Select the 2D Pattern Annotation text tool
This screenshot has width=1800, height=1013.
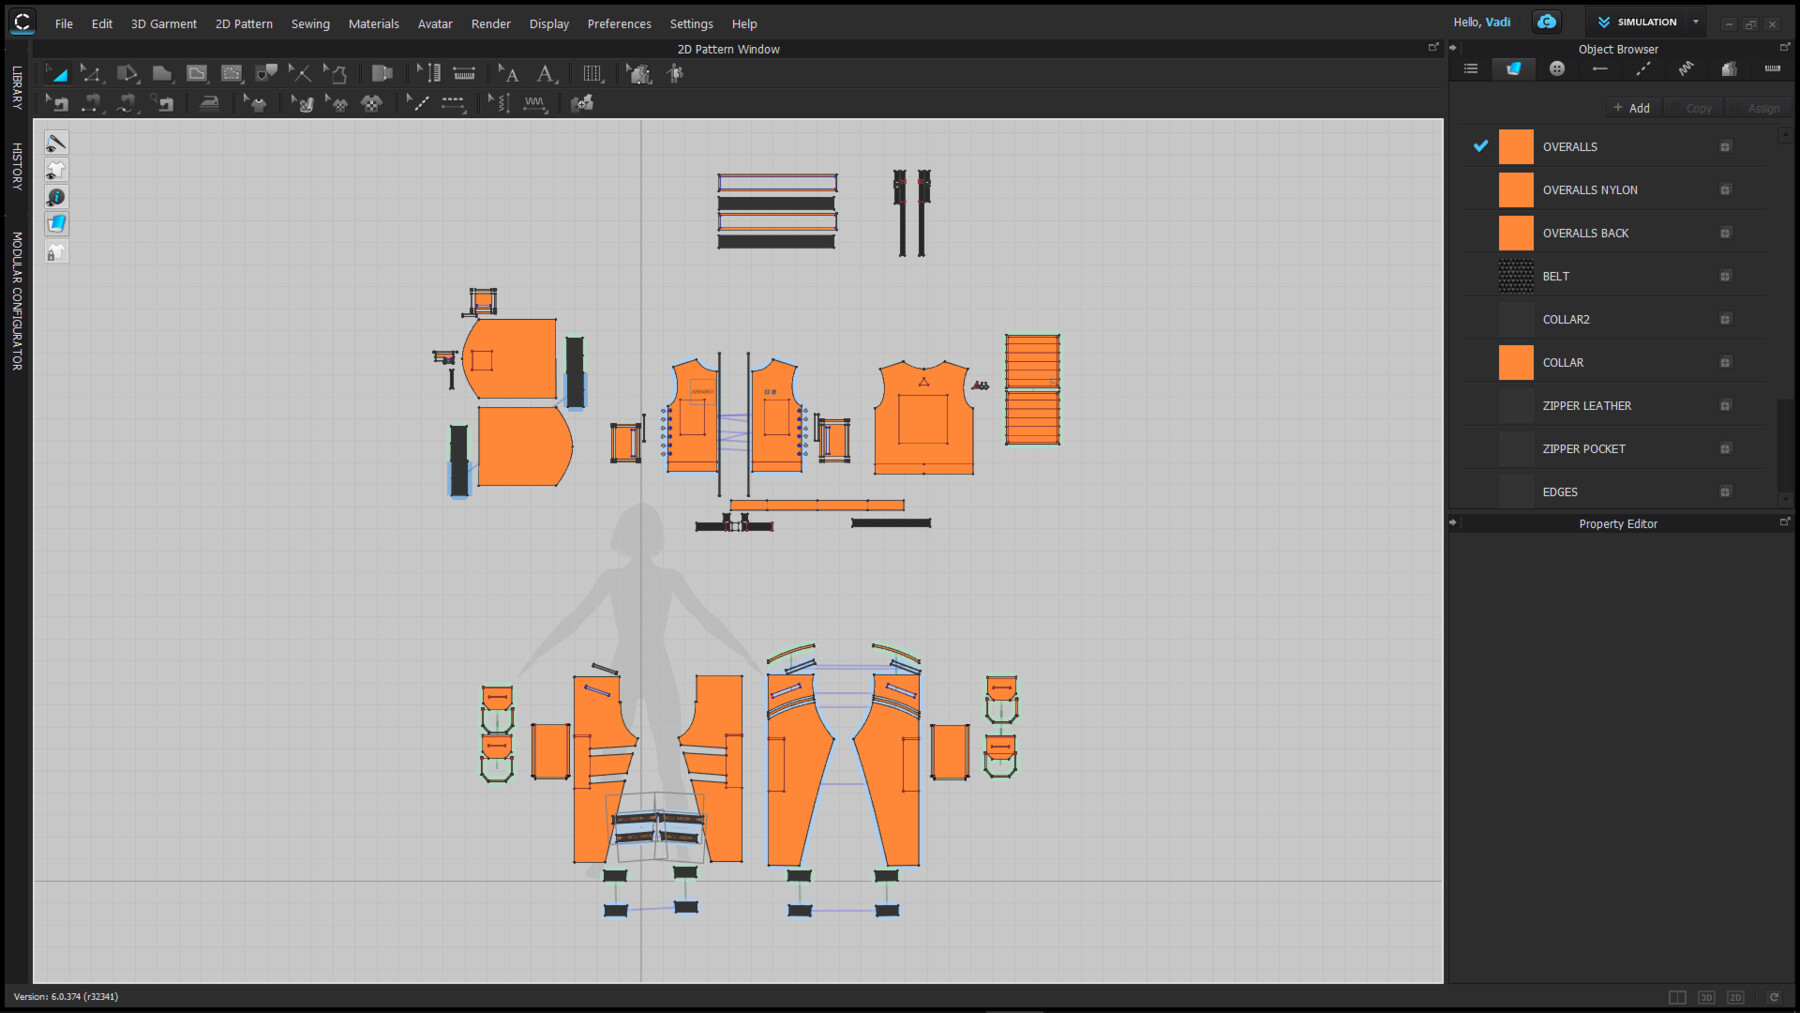click(545, 73)
